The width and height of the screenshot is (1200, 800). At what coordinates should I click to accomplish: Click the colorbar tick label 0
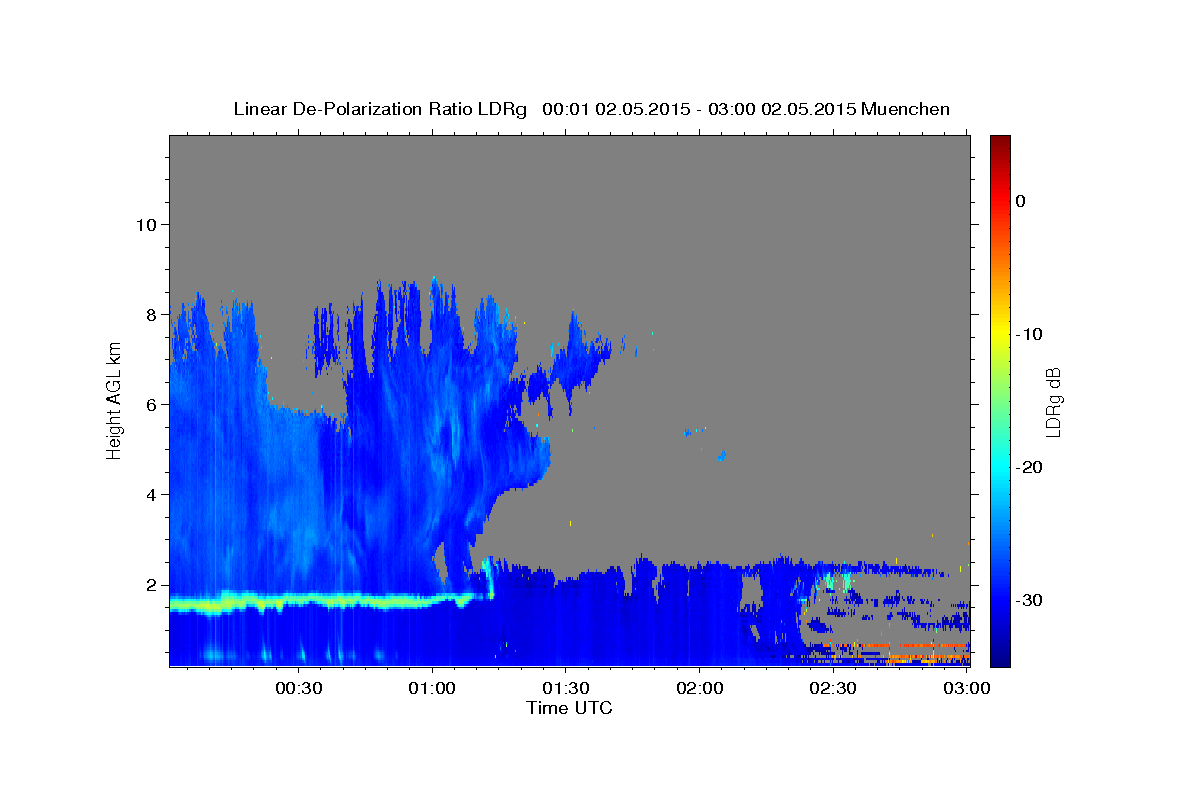click(x=1021, y=201)
